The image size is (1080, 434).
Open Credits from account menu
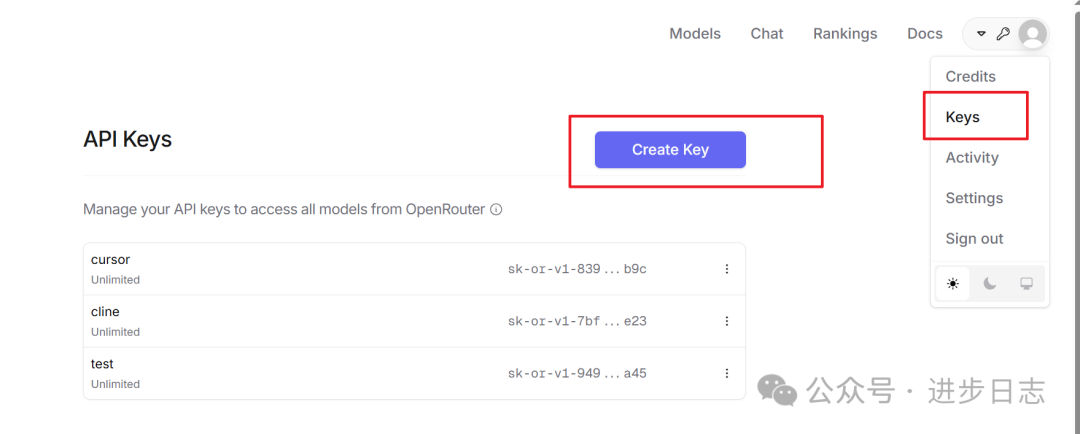tap(970, 76)
